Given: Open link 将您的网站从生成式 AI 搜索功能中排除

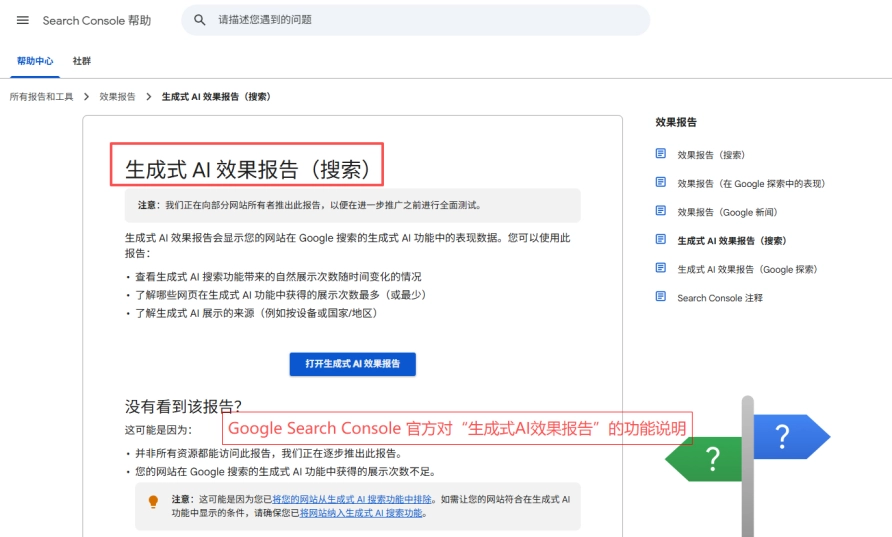Looking at the screenshot, I should point(352,499).
